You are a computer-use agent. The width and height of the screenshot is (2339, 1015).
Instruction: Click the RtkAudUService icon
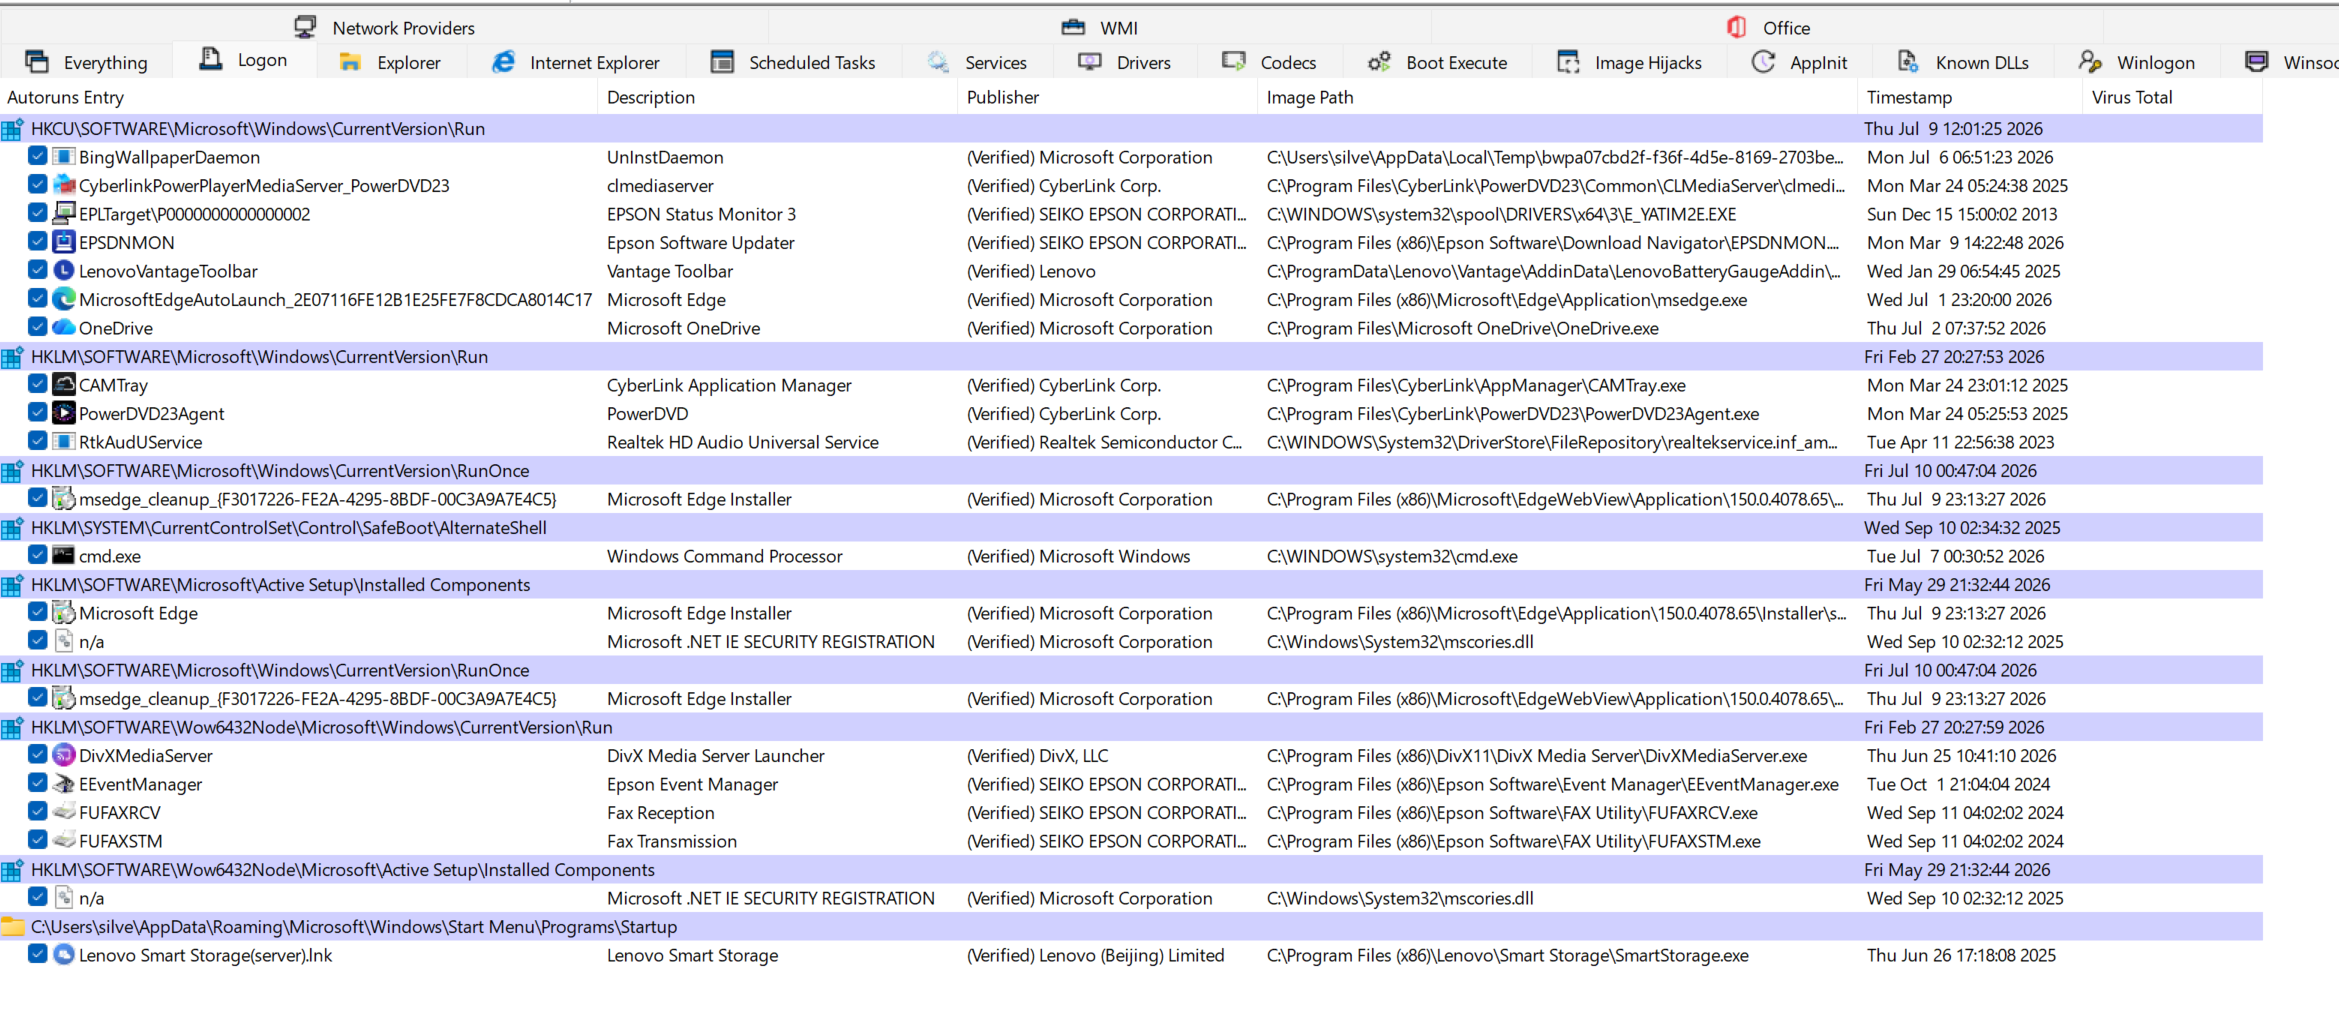(64, 441)
